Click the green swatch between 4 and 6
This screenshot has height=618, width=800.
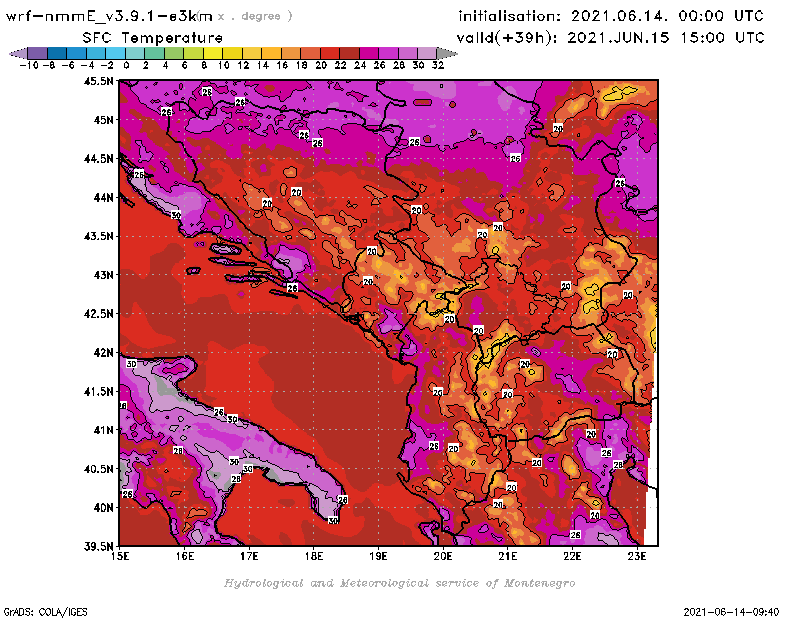(x=174, y=53)
